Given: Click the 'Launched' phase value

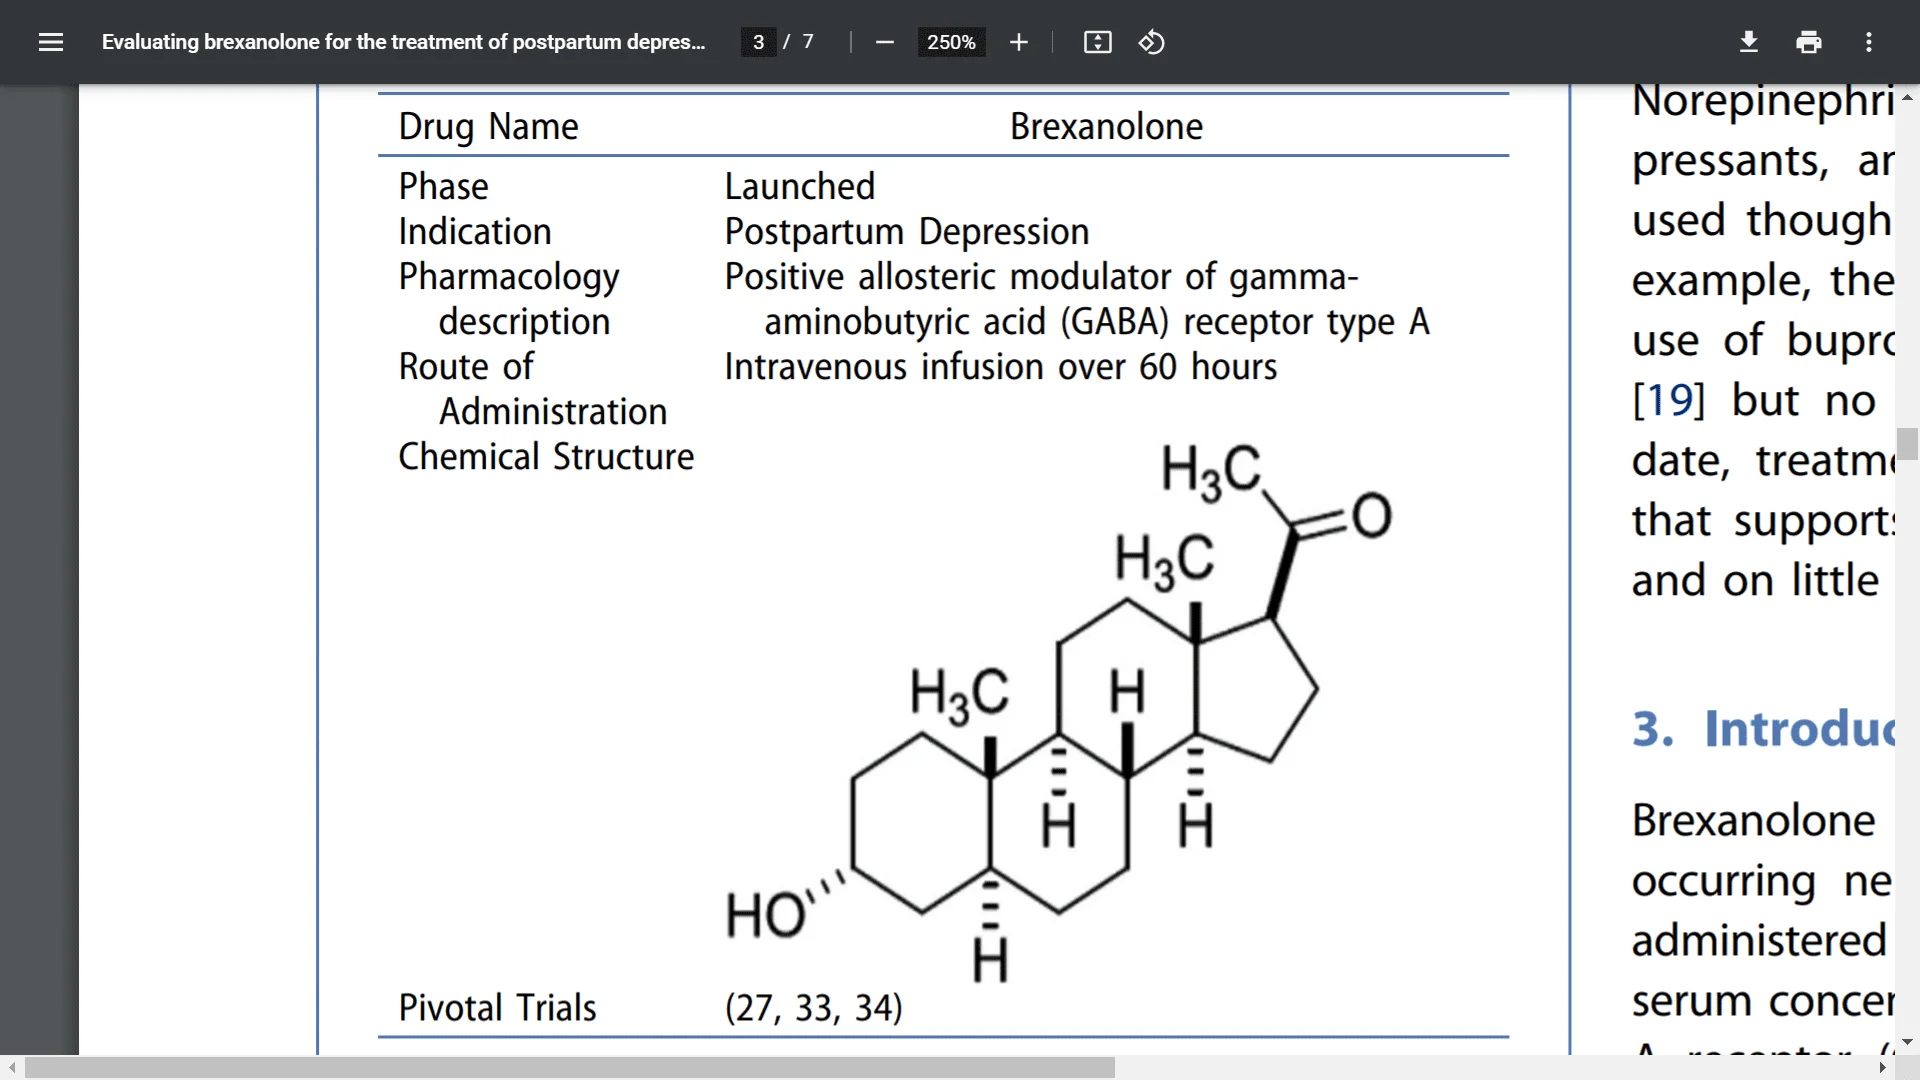Looking at the screenshot, I should [799, 186].
